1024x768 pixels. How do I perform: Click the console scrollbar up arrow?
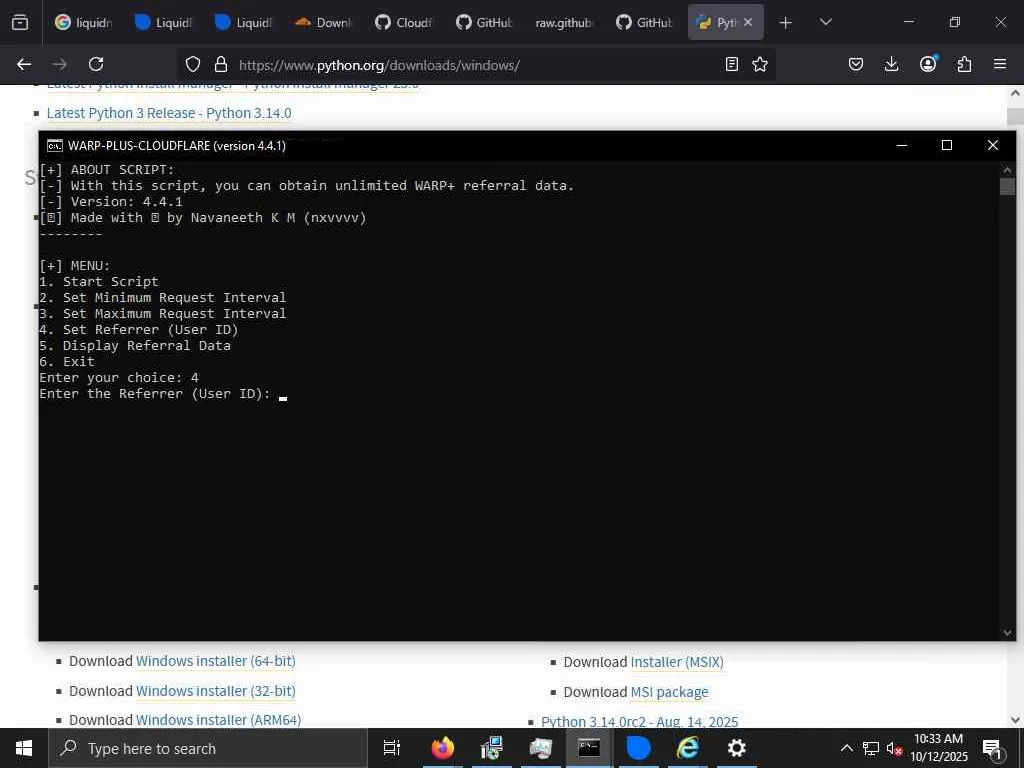point(1006,169)
